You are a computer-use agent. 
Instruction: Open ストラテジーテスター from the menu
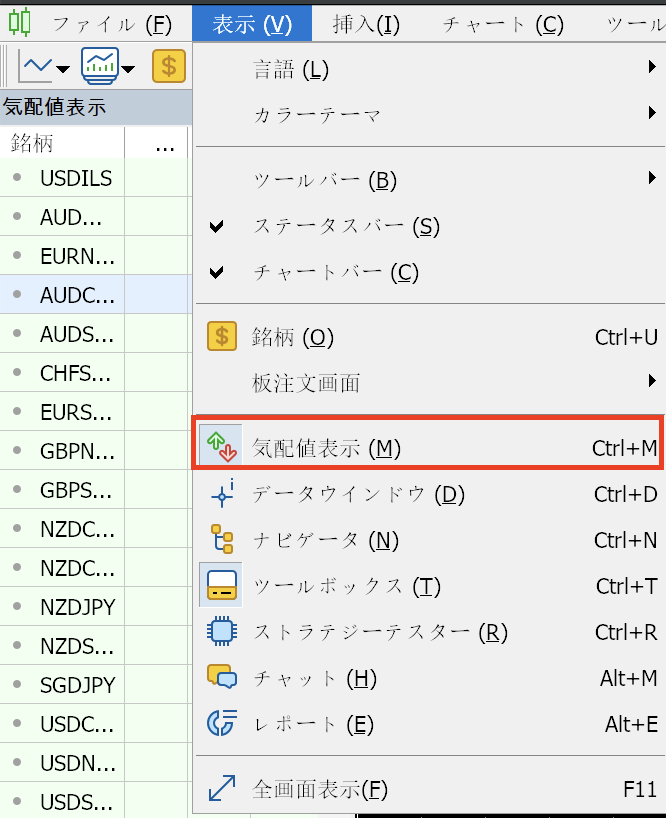tap(380, 632)
